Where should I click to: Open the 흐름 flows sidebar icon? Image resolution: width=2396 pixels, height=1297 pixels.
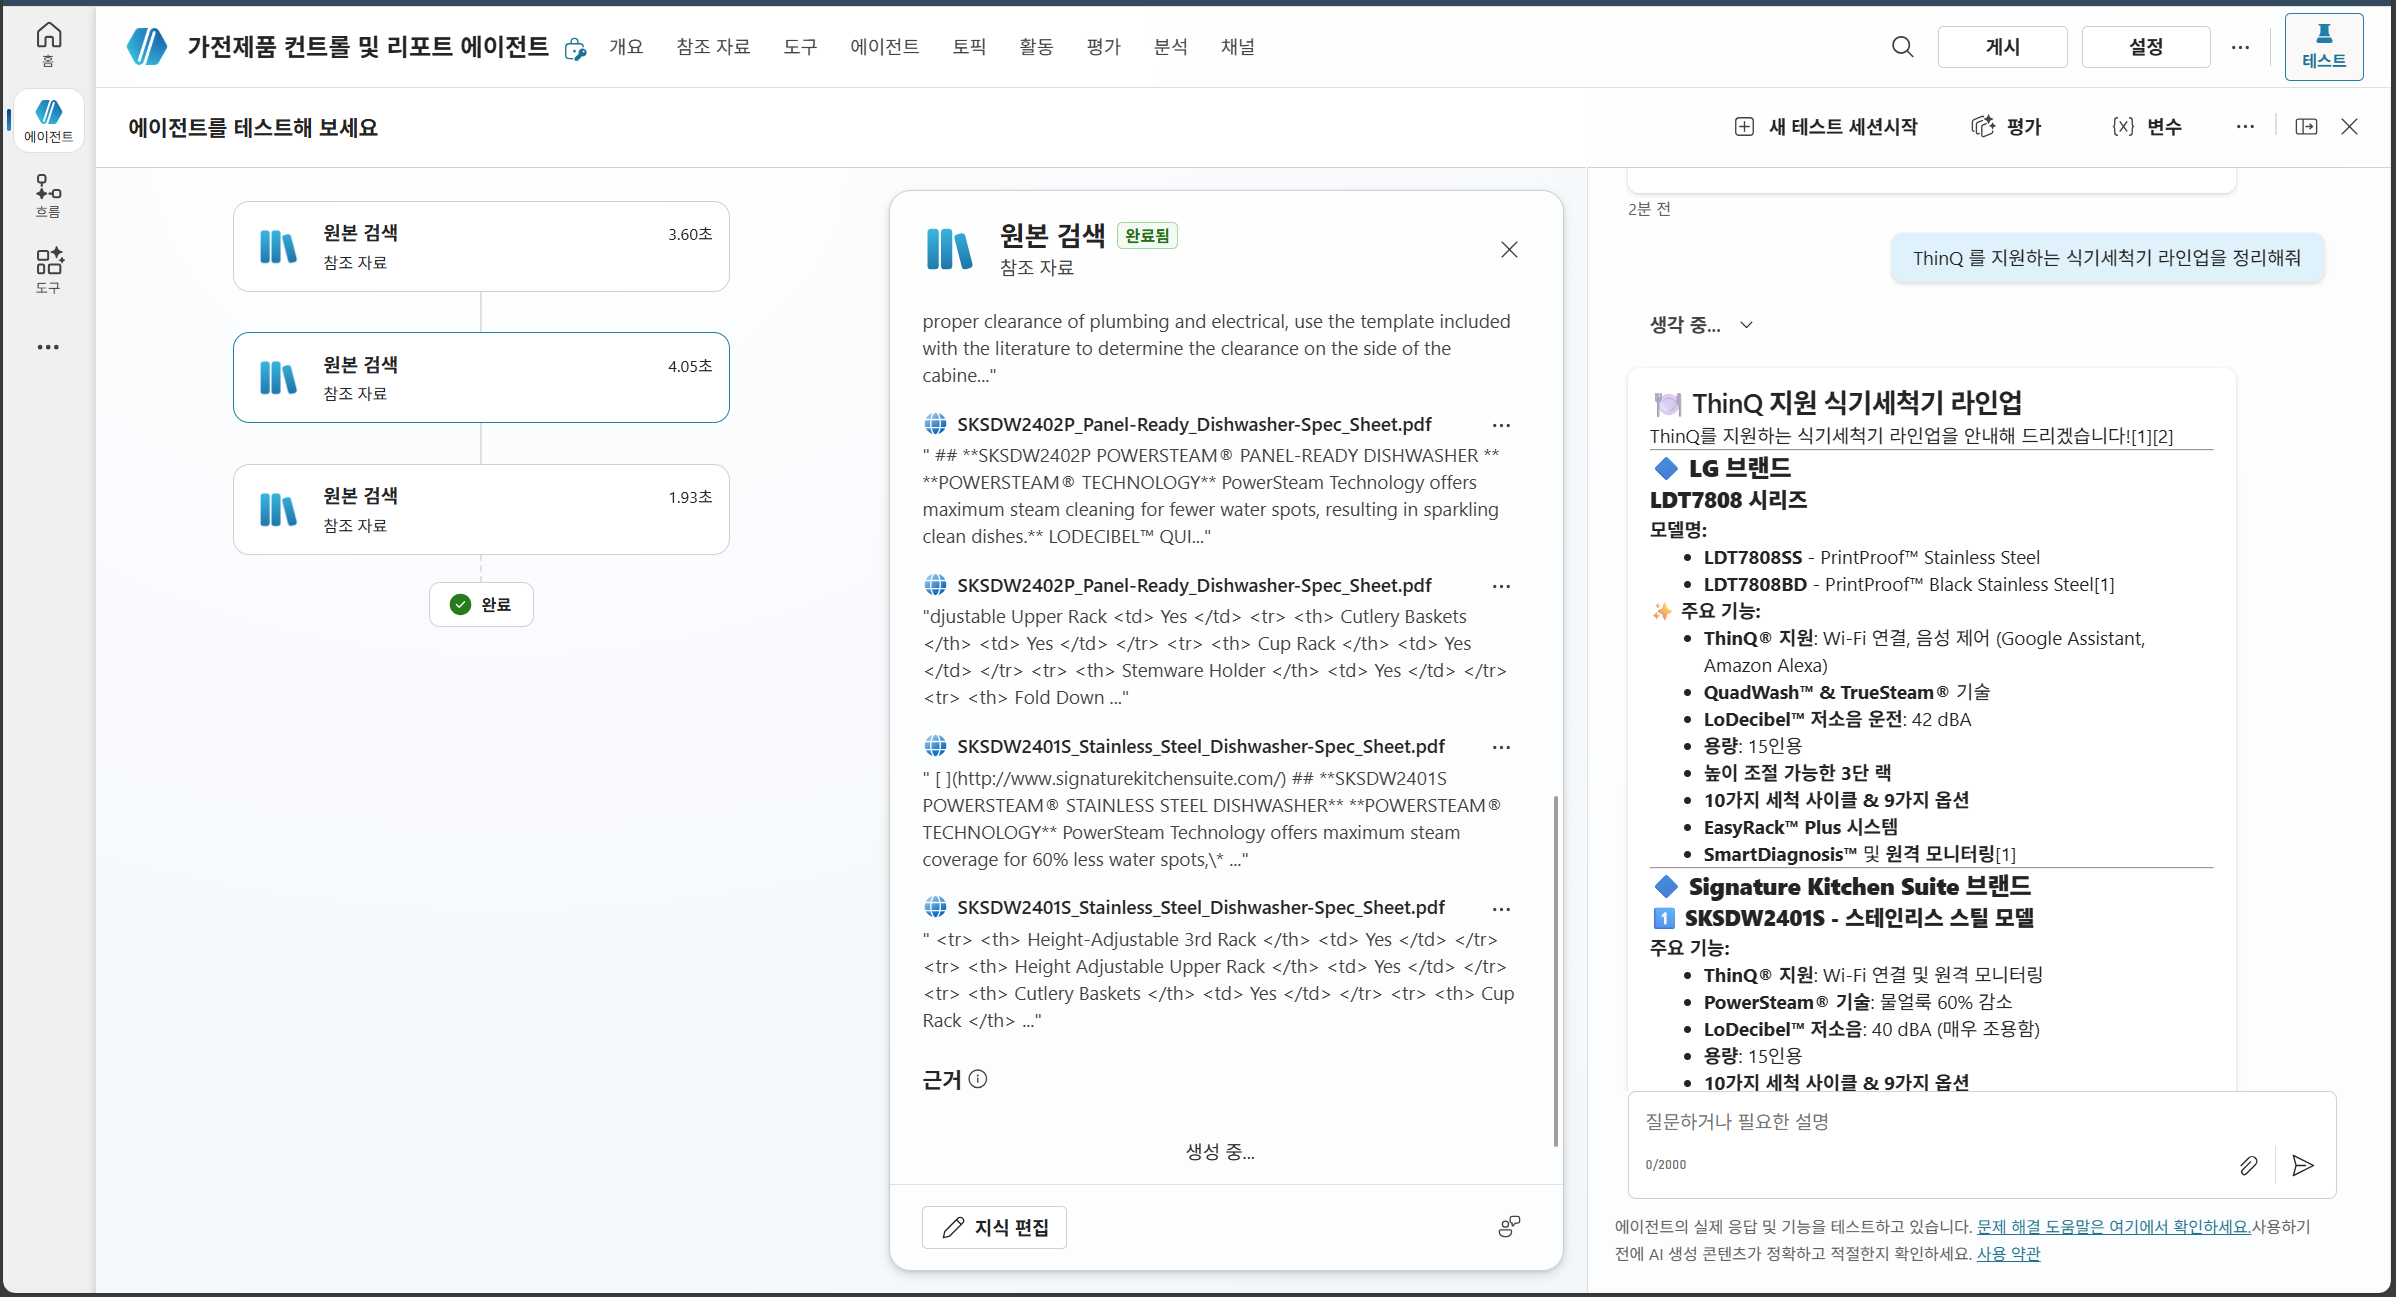(x=48, y=195)
